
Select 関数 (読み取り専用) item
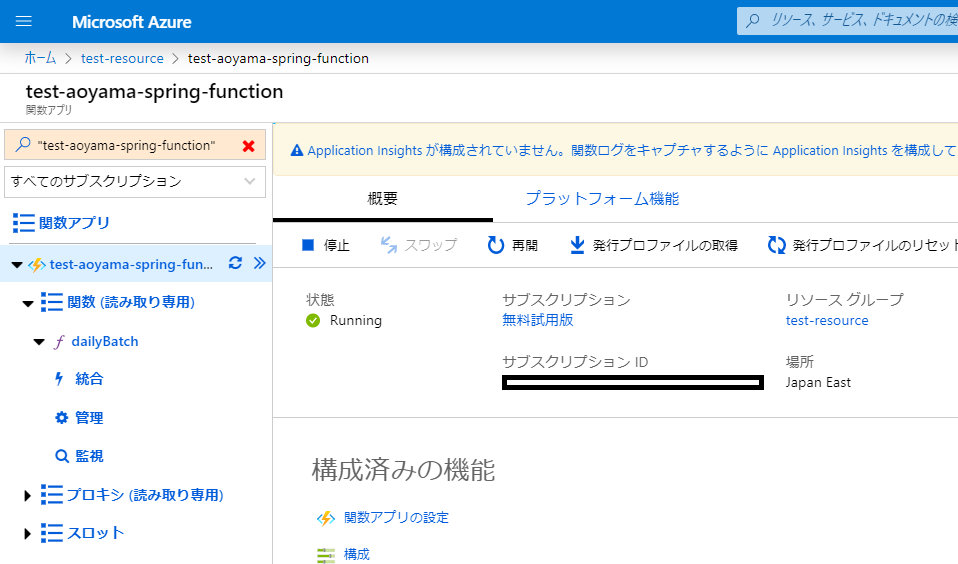[131, 302]
